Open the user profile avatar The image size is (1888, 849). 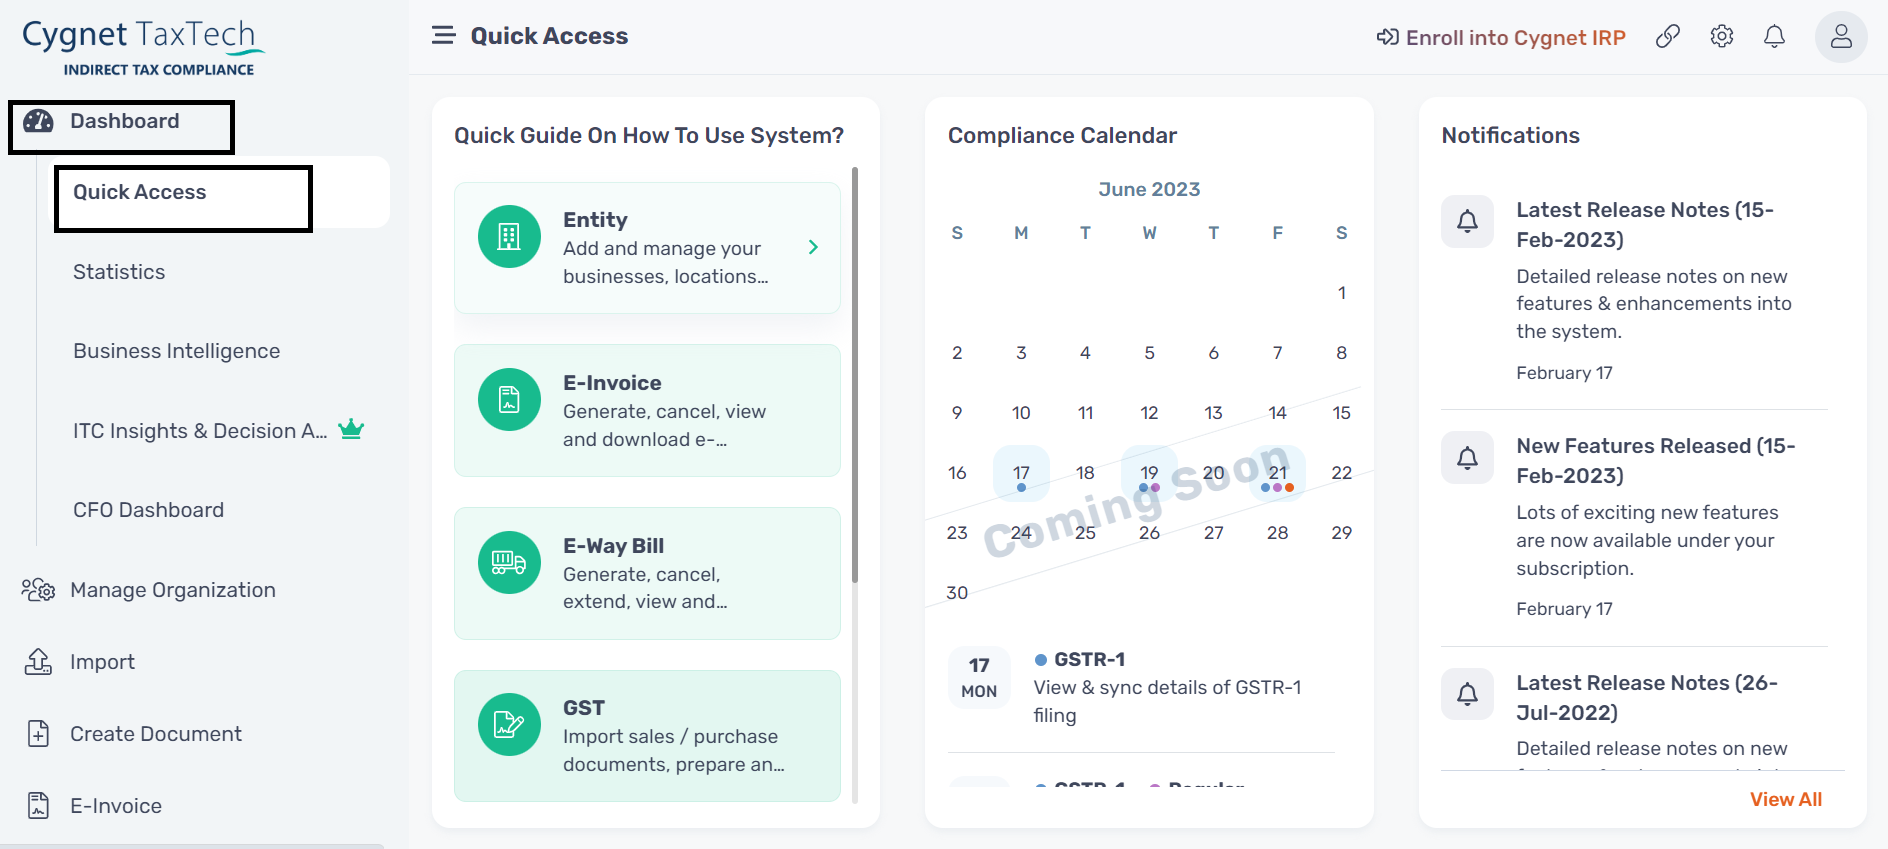pos(1841,37)
